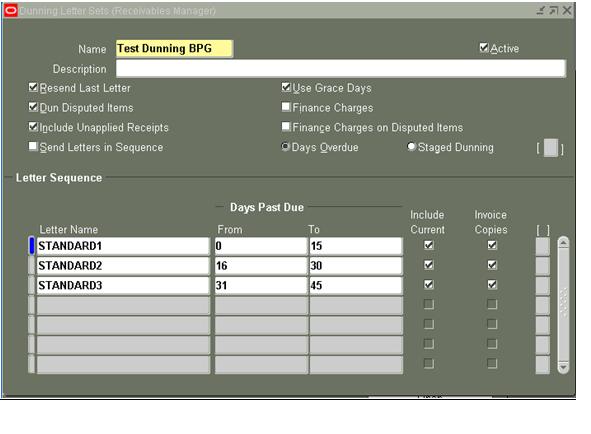Enable the Finance Charges checkbox
591x434 pixels.
tap(286, 107)
